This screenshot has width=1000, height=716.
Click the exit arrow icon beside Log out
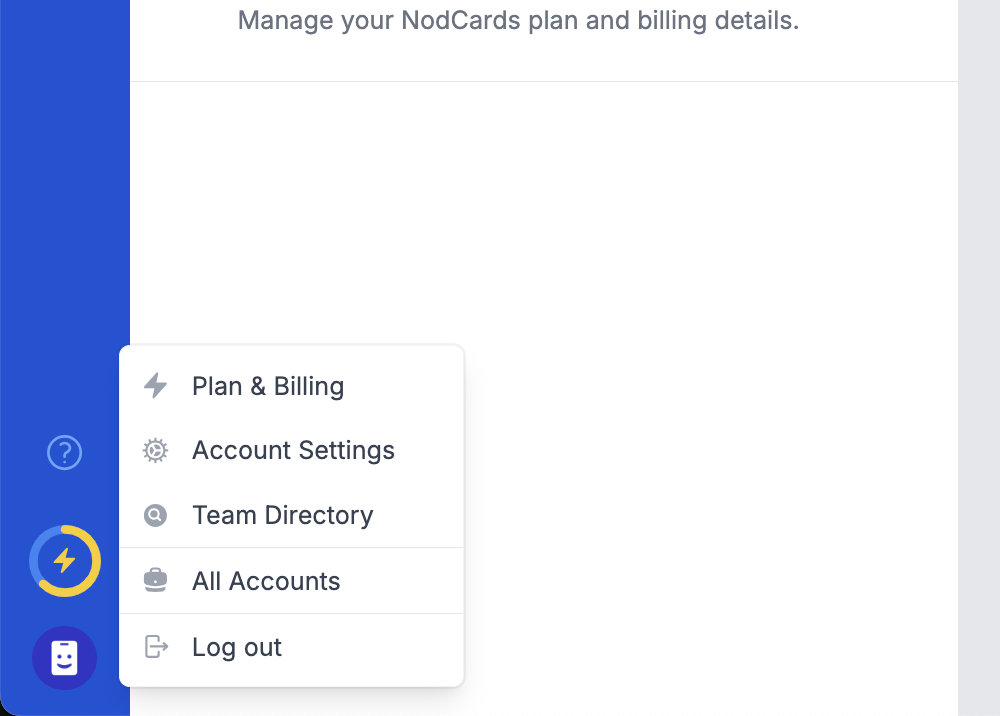[156, 647]
